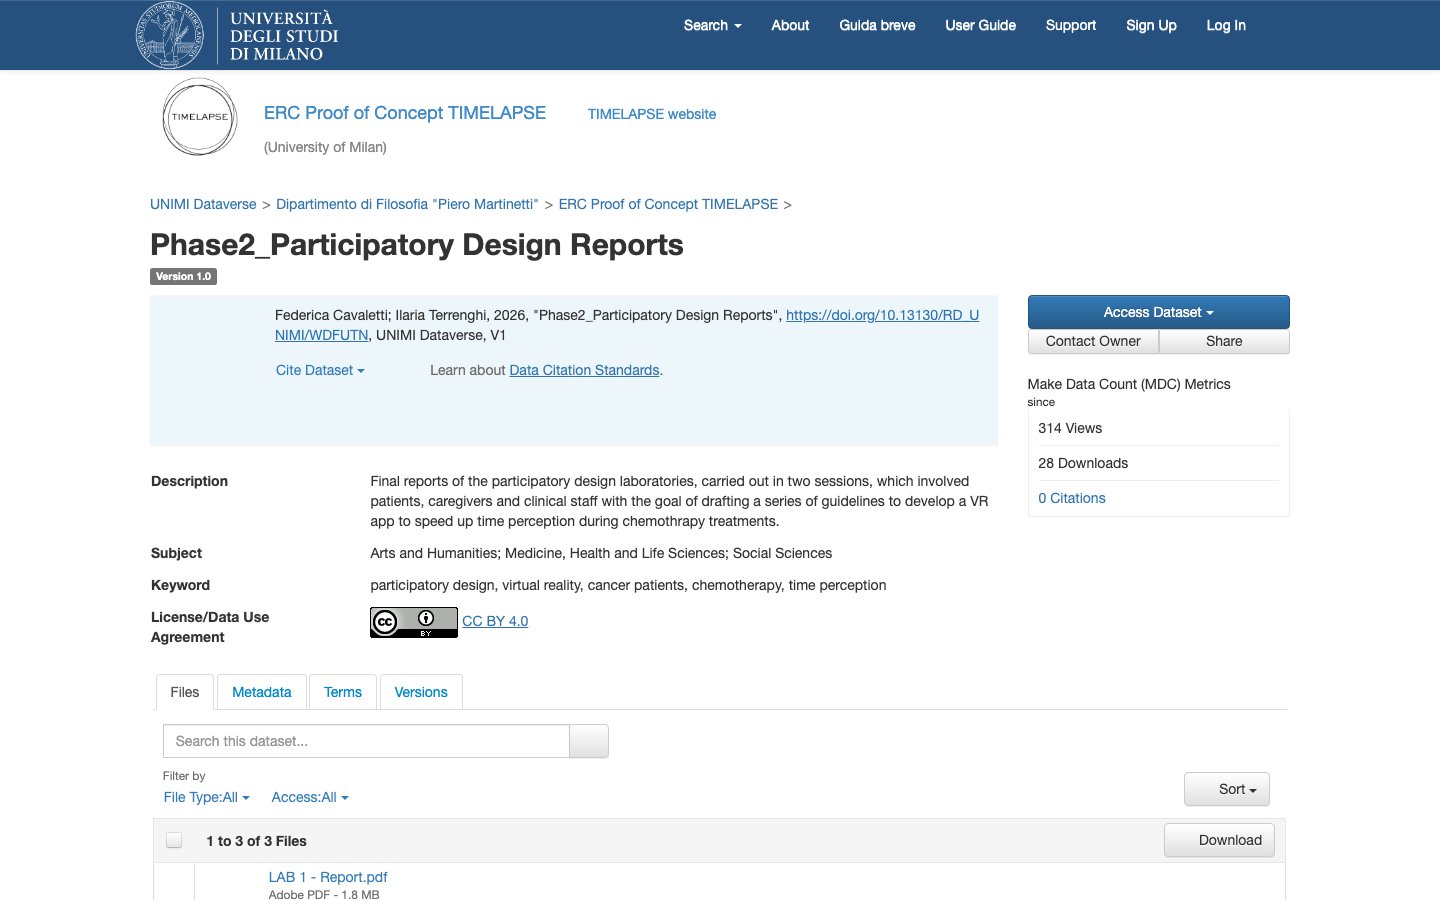Expand the Access Dataset dropdown
The height and width of the screenshot is (900, 1440).
[x=1158, y=312]
